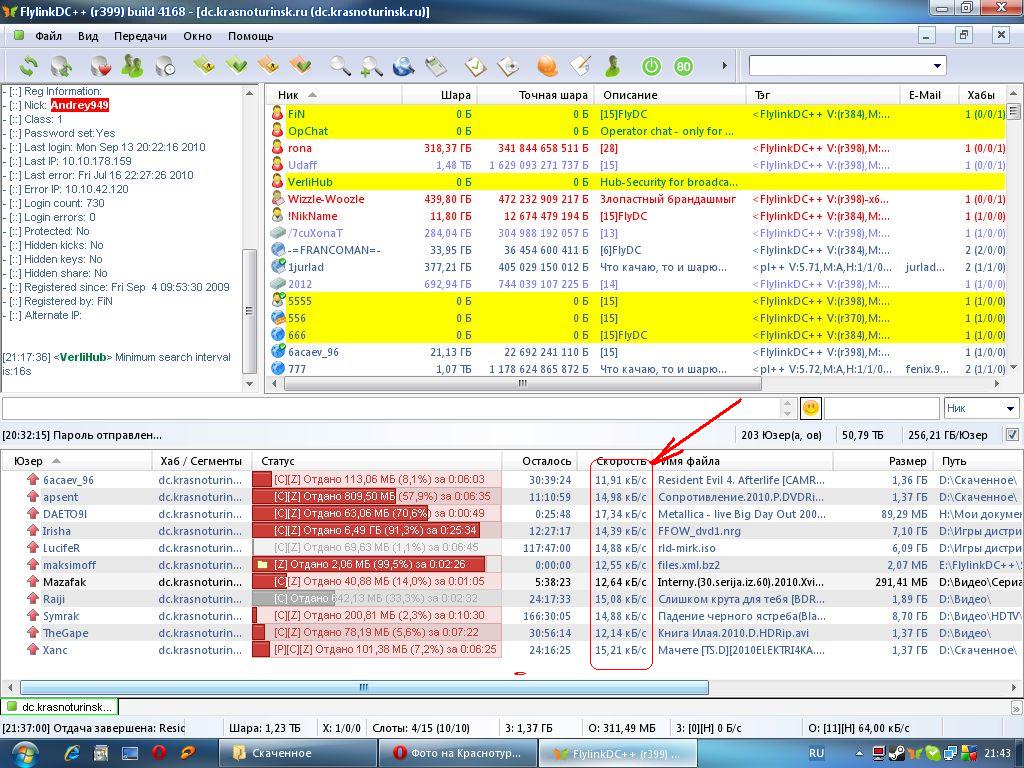Image resolution: width=1024 pixels, height=768 pixels.
Task: Click the chat pane vertical scrollbar
Action: (x=249, y=313)
